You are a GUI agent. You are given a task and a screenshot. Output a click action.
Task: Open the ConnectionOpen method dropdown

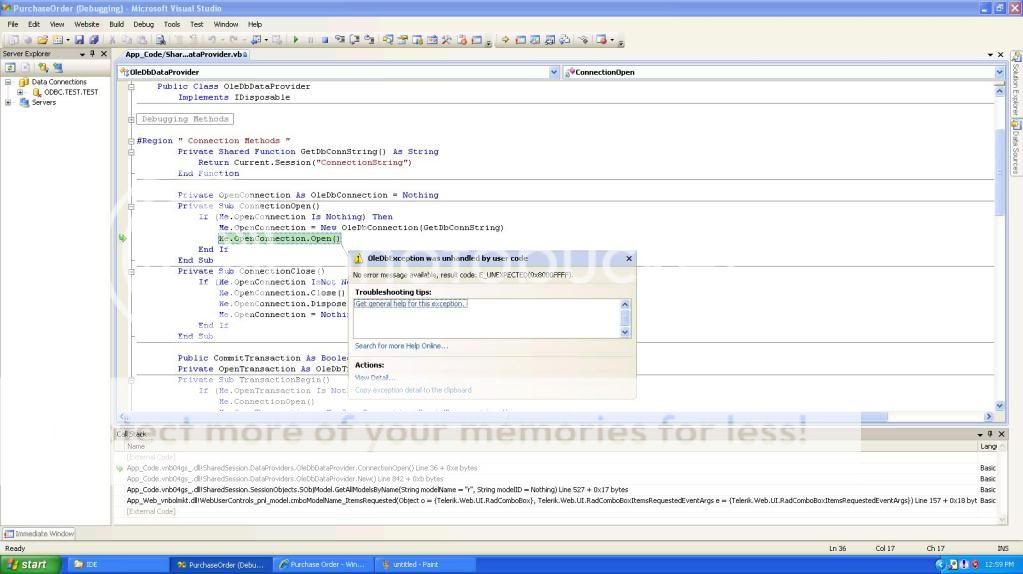(x=999, y=72)
